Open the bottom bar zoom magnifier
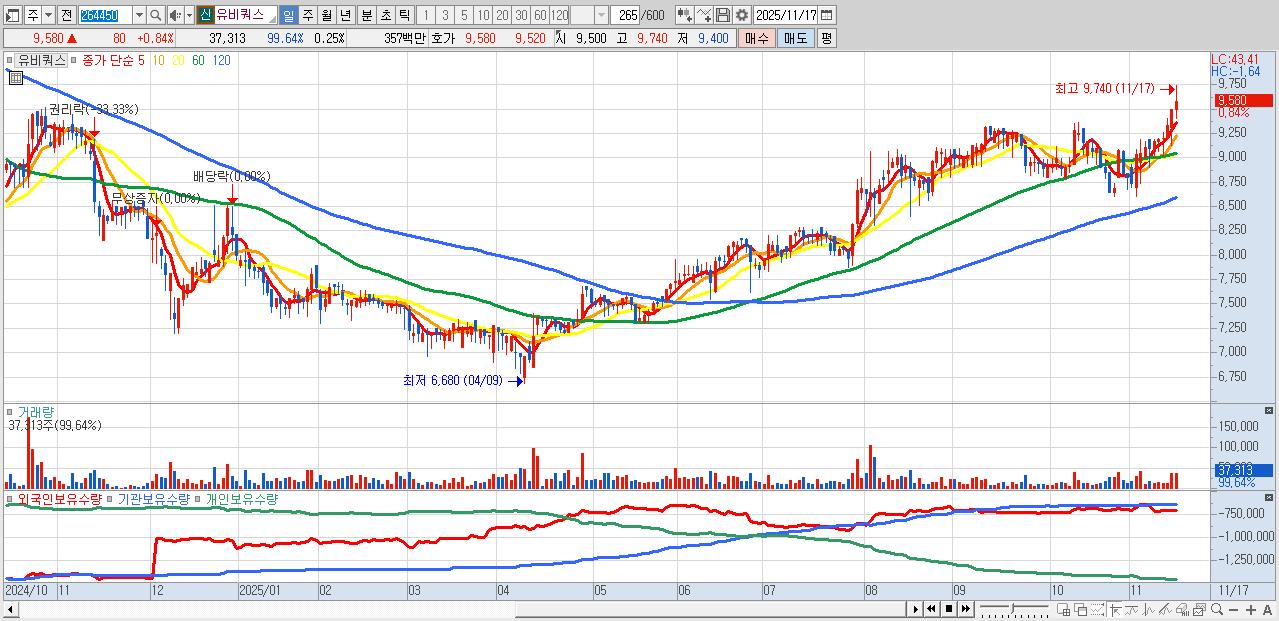1279x621 pixels. 1216,609
